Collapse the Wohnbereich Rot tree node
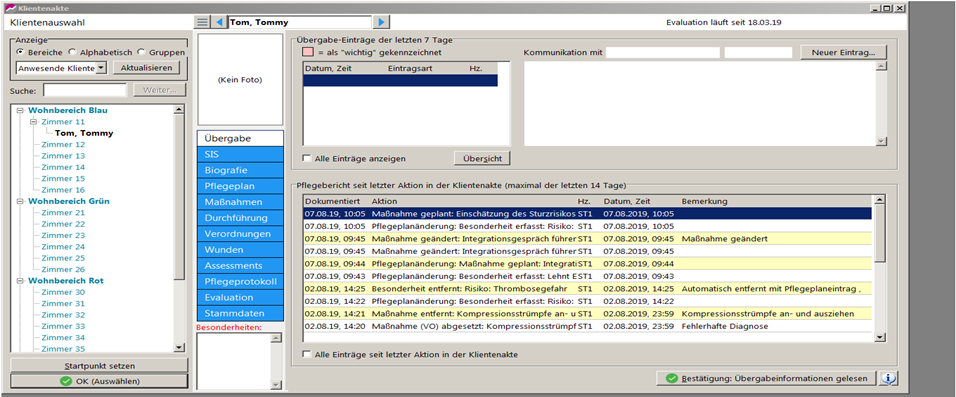Screen dimensions: 956x397 point(21,281)
